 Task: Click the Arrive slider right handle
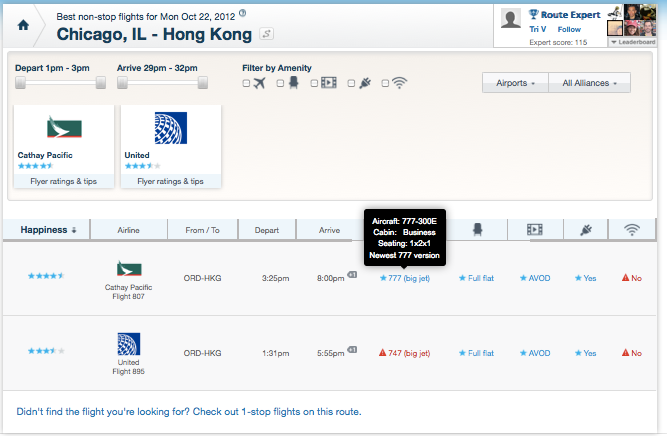pos(203,83)
